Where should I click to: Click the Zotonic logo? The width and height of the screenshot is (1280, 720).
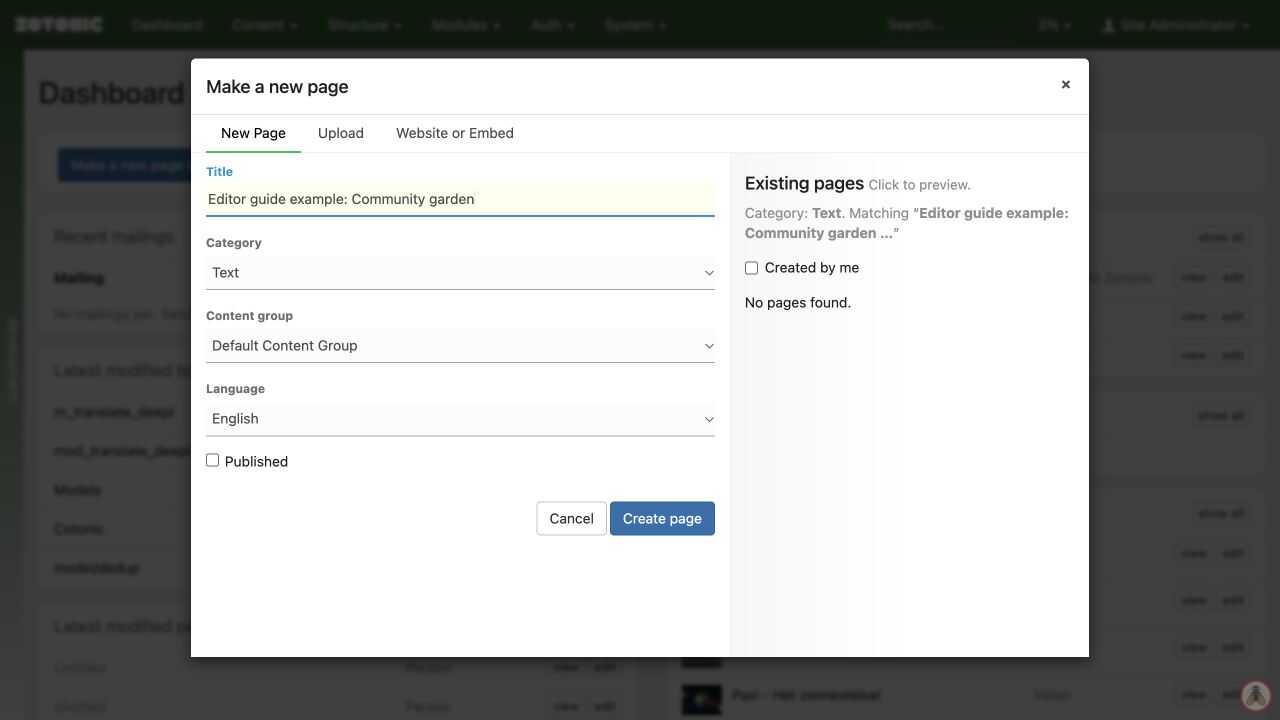pos(58,25)
